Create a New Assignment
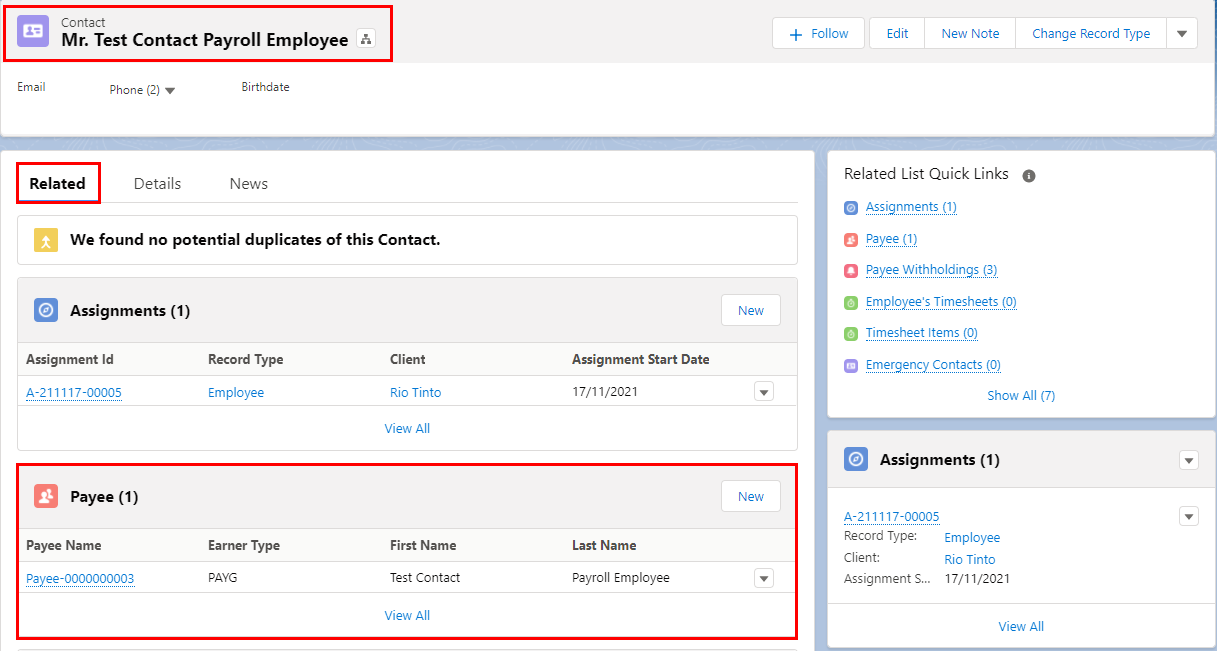1218x651 pixels. click(751, 310)
